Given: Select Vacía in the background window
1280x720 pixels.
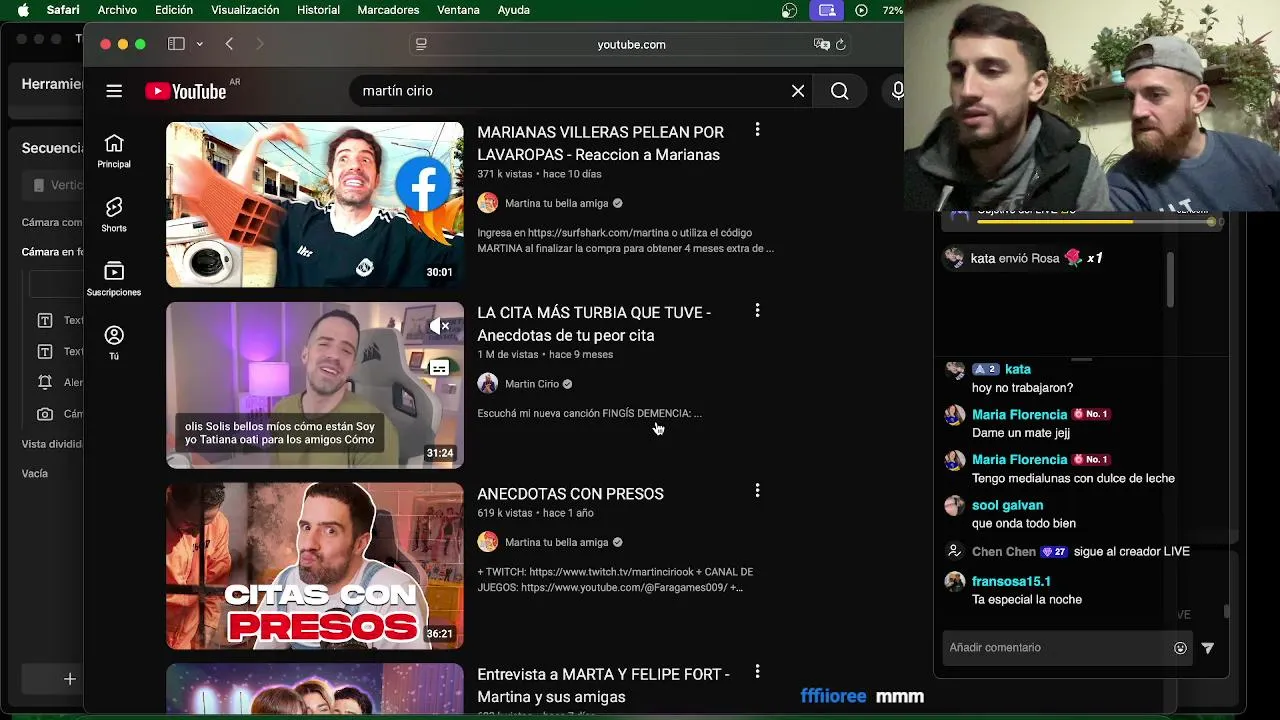Looking at the screenshot, I should pos(35,473).
